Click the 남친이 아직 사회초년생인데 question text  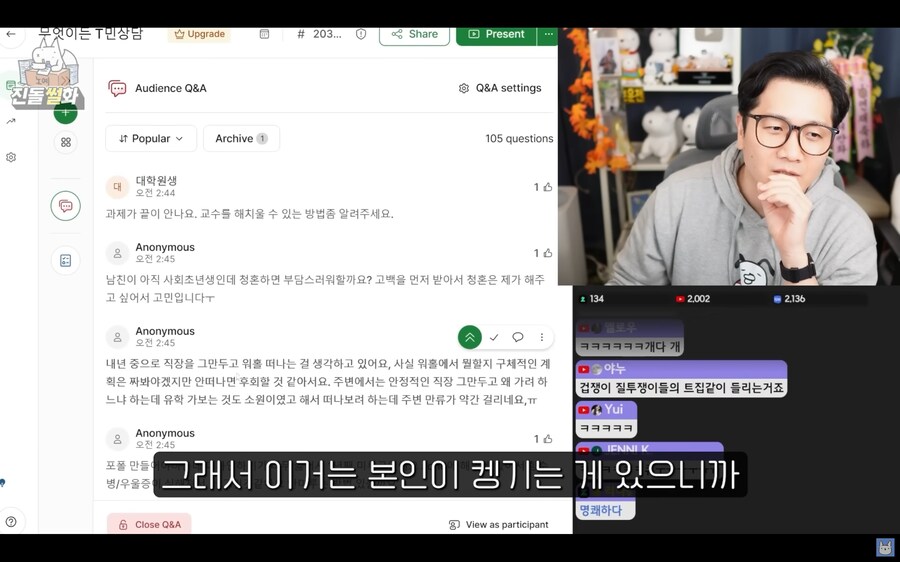point(325,288)
